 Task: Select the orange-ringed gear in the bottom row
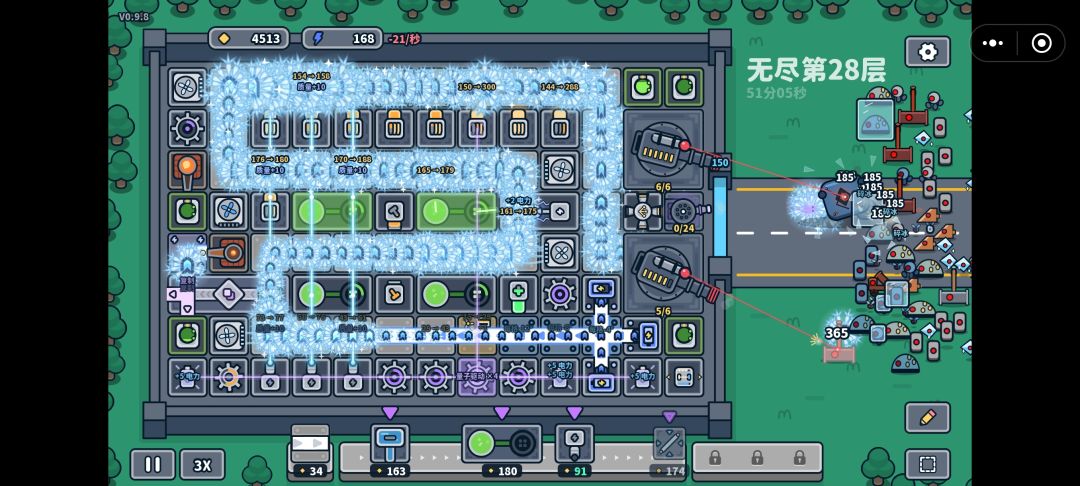[229, 377]
